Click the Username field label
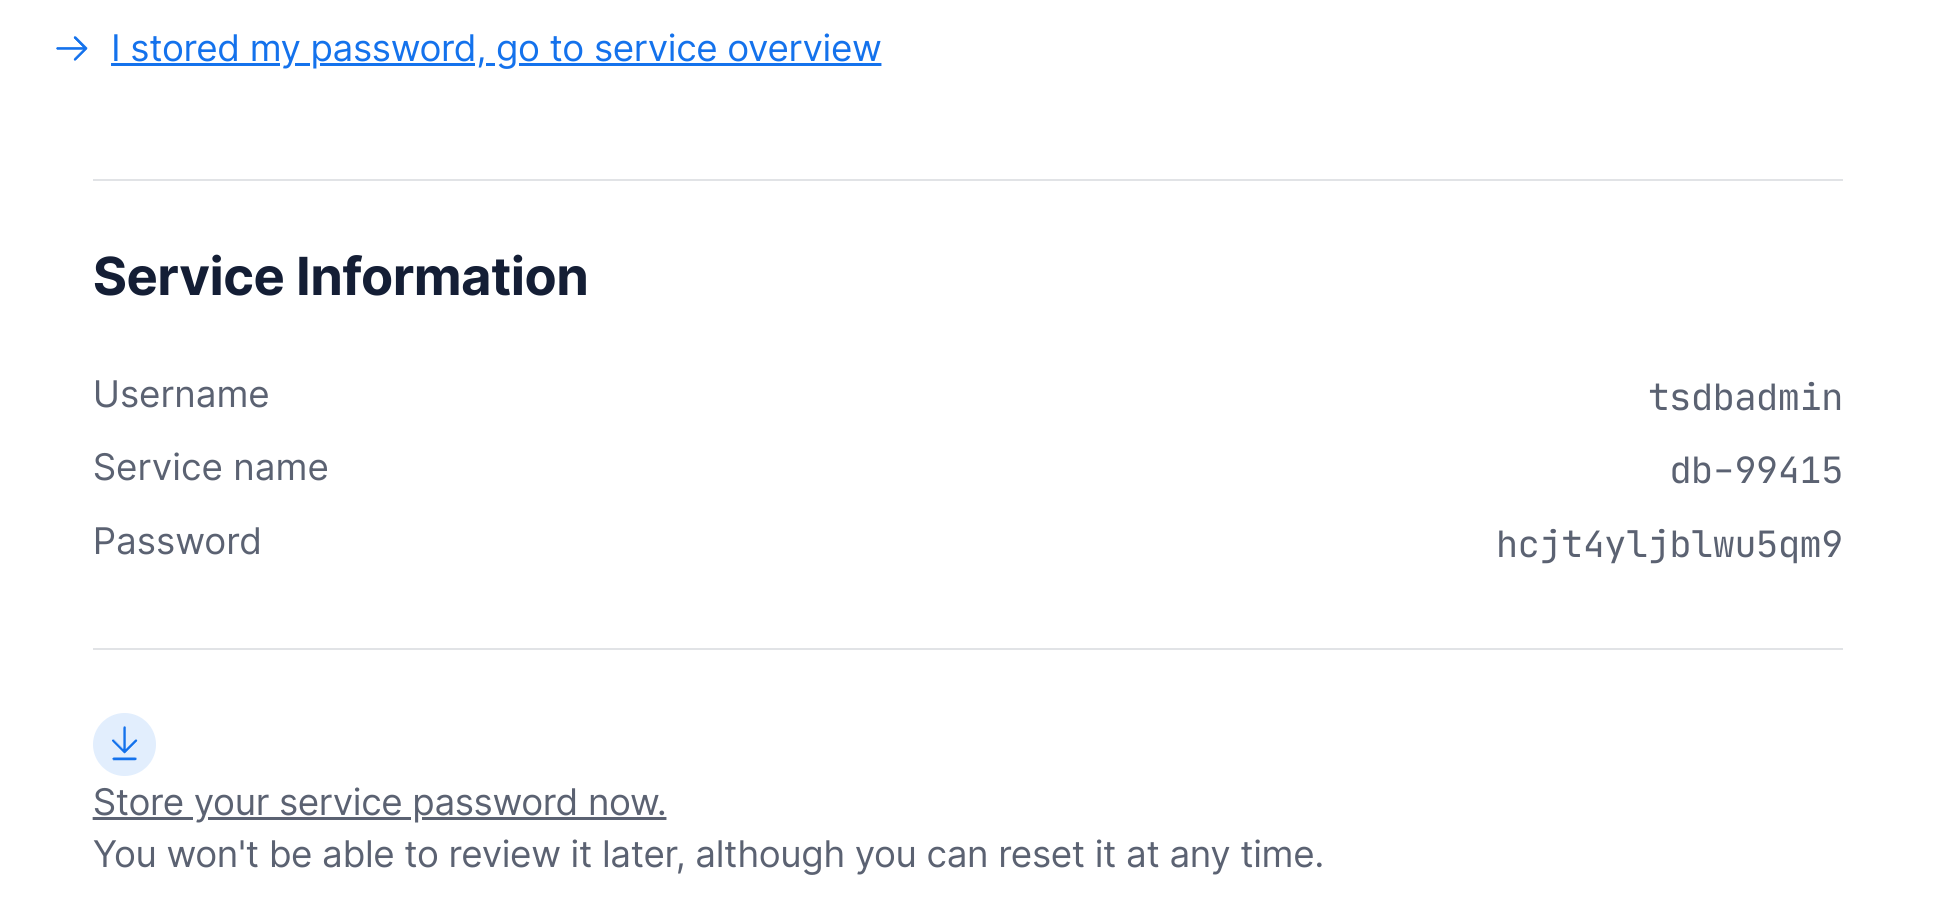 tap(181, 394)
